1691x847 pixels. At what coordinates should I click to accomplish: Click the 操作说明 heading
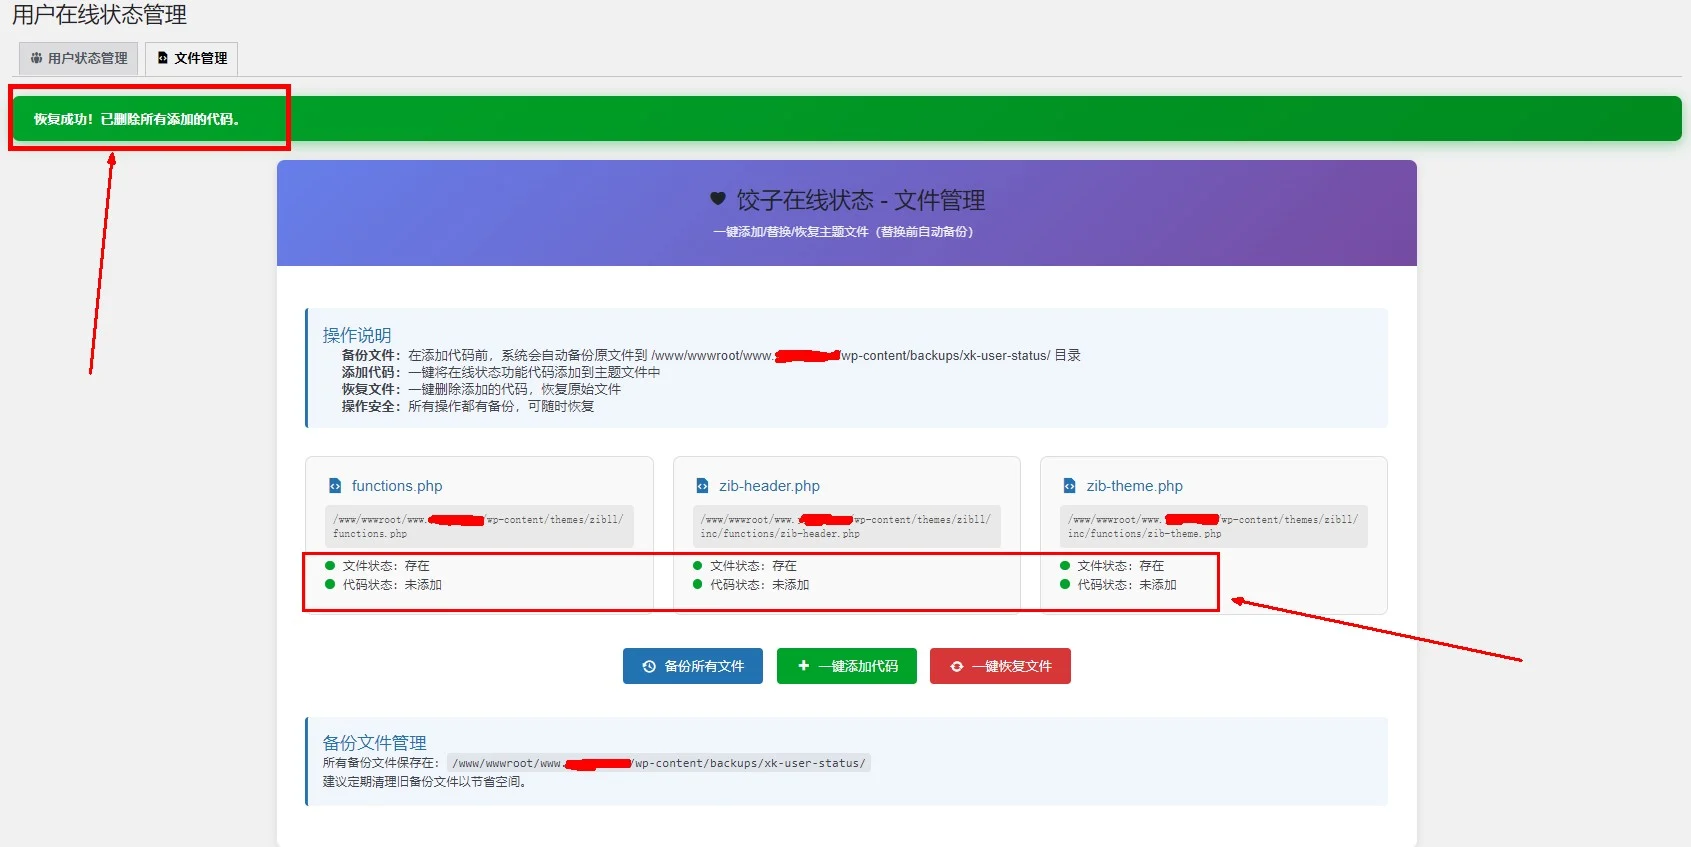[357, 335]
